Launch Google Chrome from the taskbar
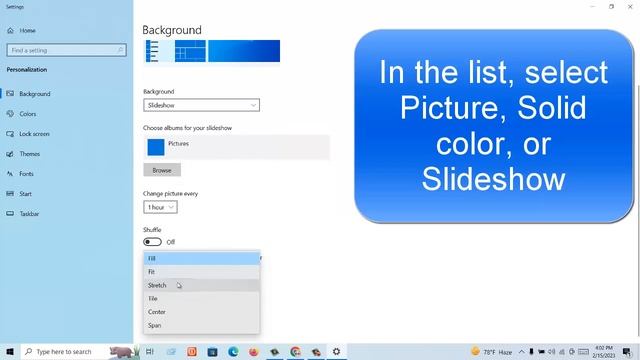This screenshot has height=360, width=640. [296, 351]
